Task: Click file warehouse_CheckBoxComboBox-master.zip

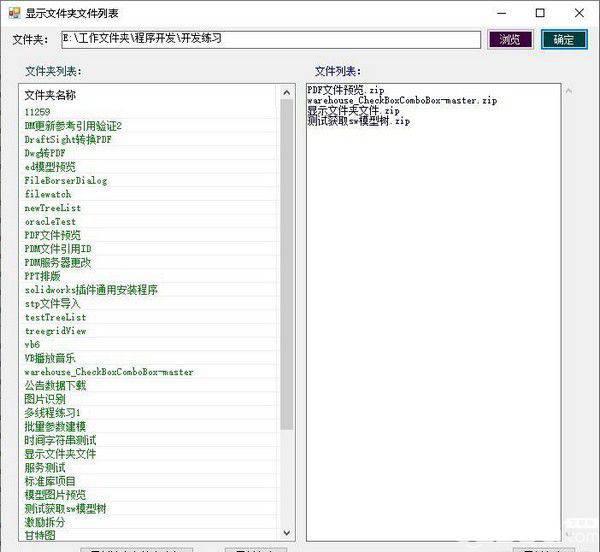Action: [402, 101]
